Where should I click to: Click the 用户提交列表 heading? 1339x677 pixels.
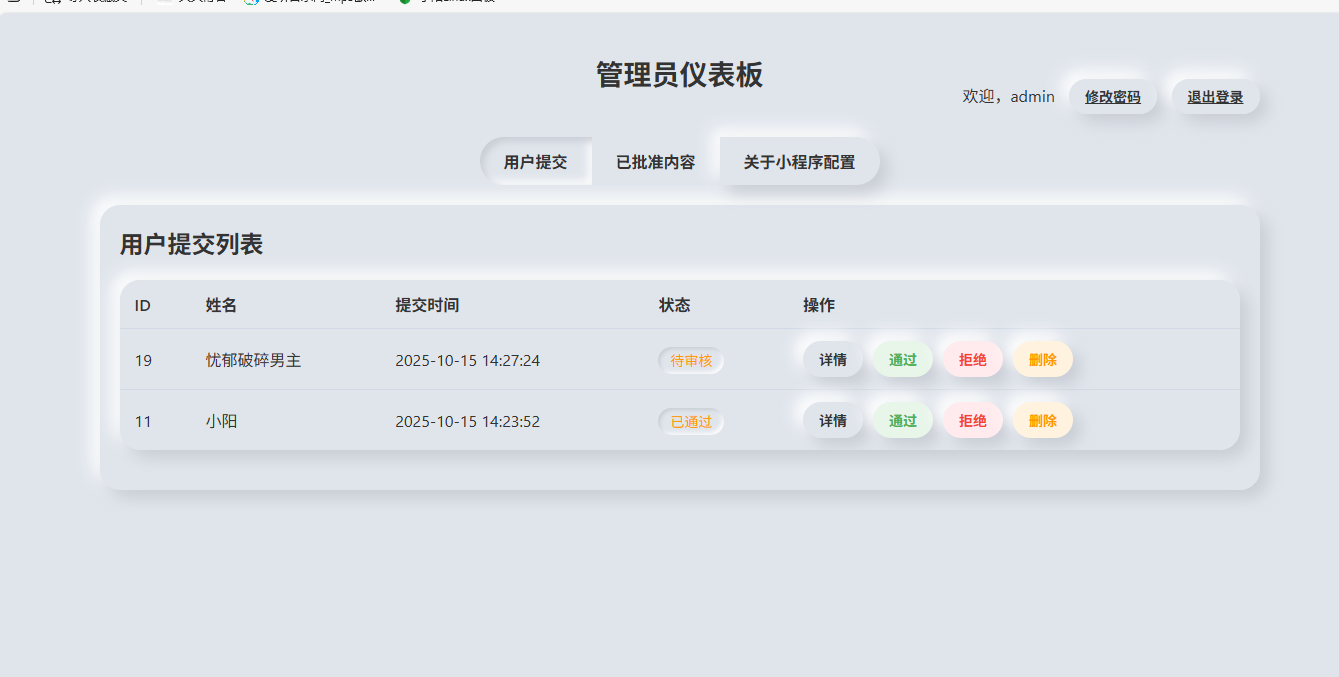pos(190,244)
